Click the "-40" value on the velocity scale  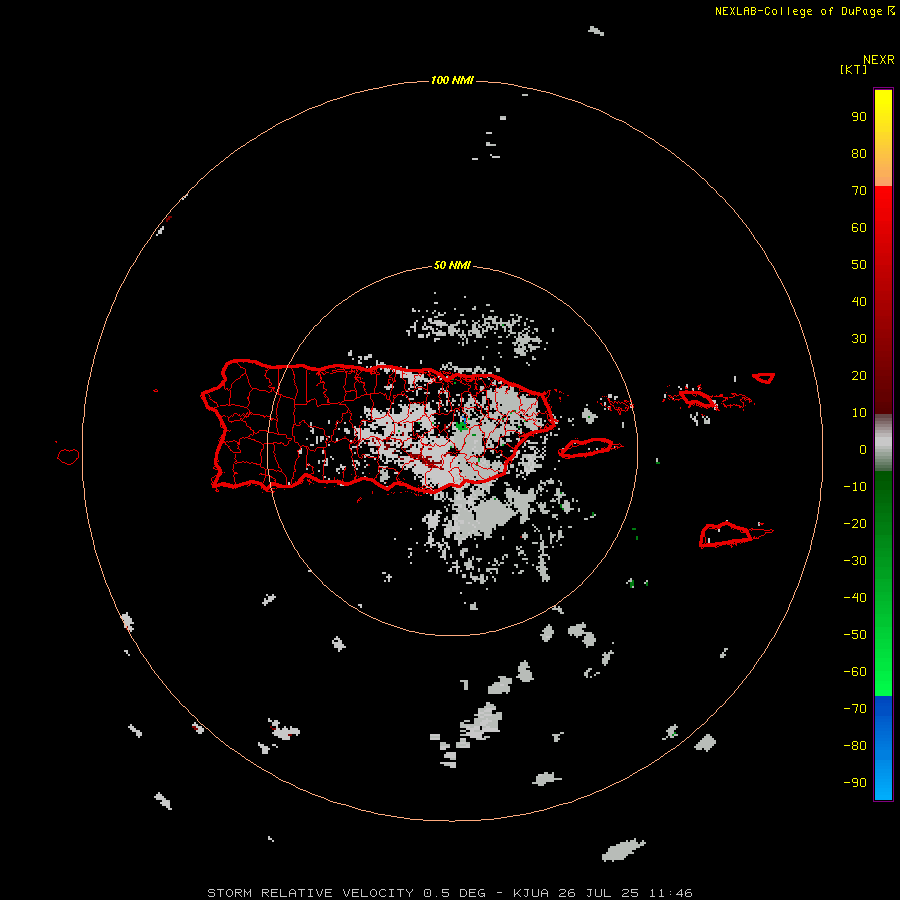click(x=855, y=598)
